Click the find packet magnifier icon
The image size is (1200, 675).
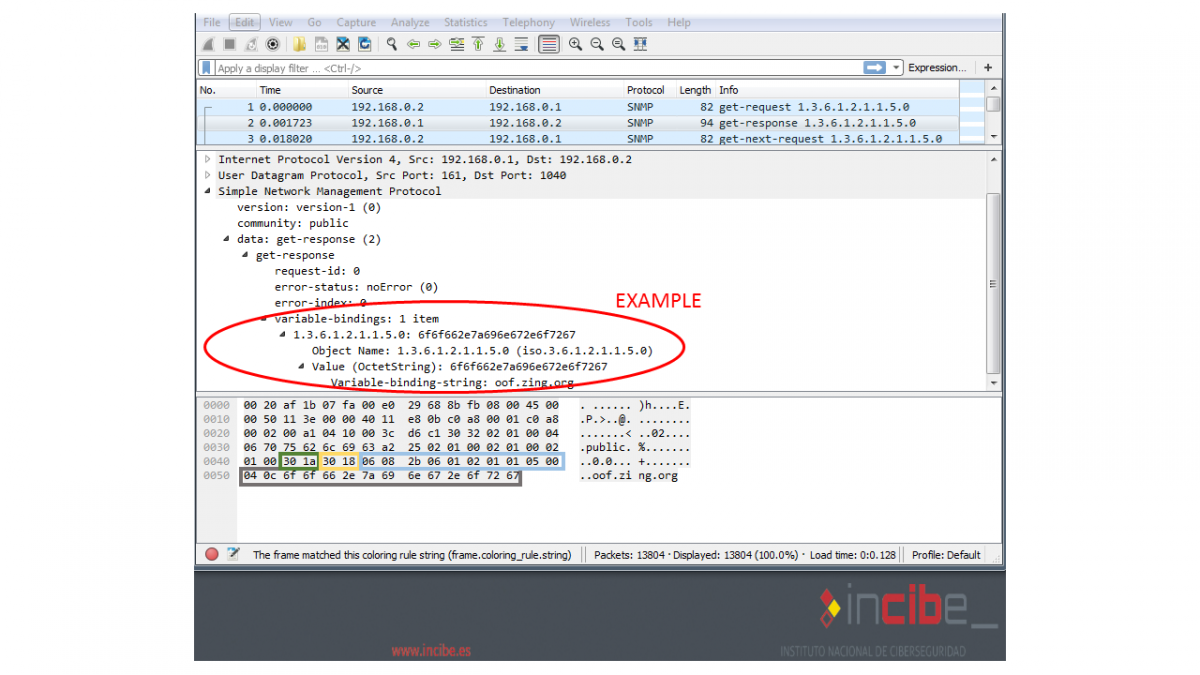click(x=392, y=44)
